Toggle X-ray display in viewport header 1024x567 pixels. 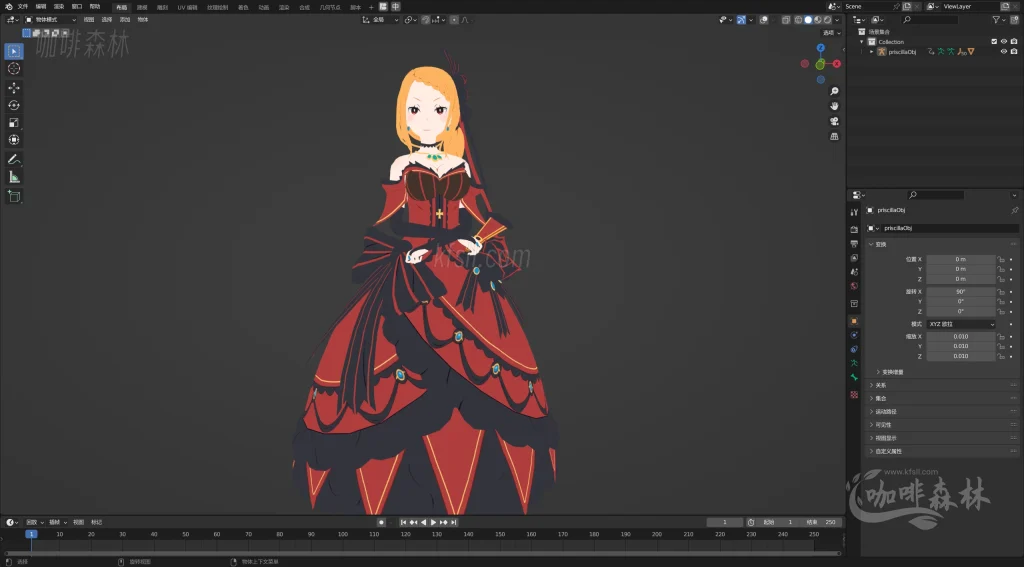(x=786, y=20)
